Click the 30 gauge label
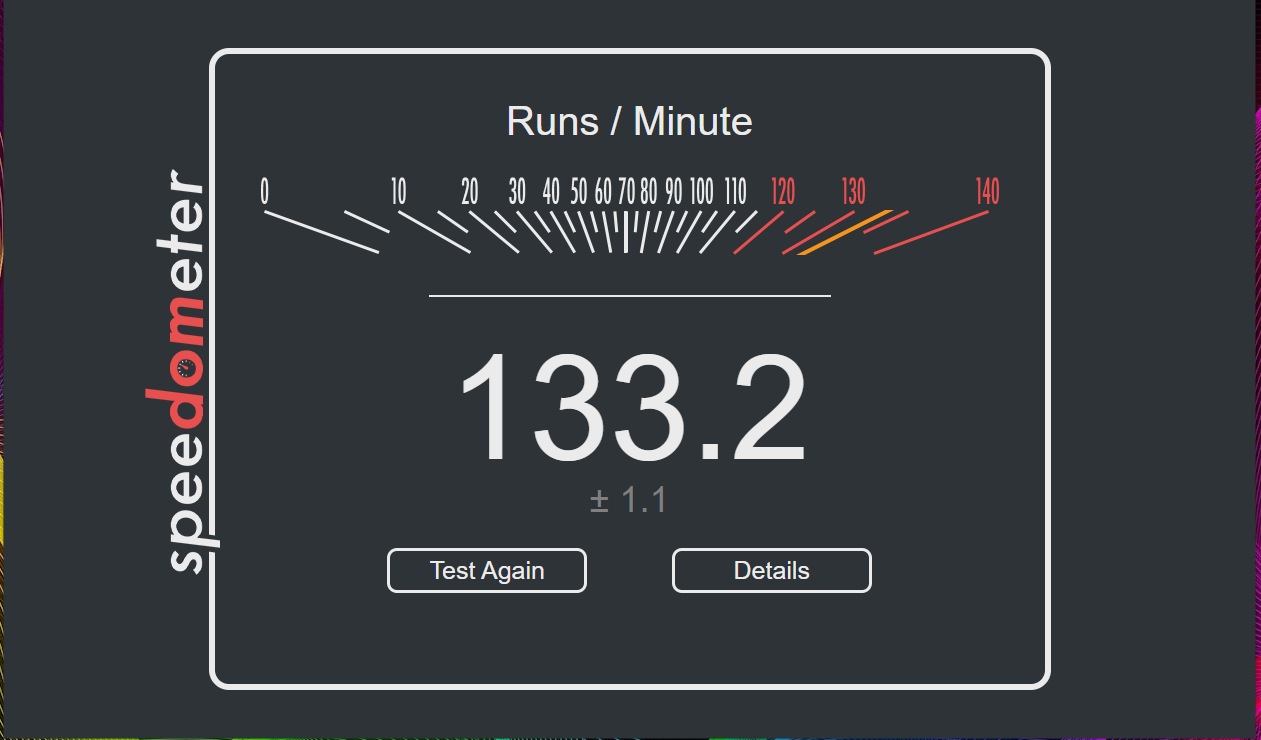This screenshot has width=1261, height=740. click(517, 191)
